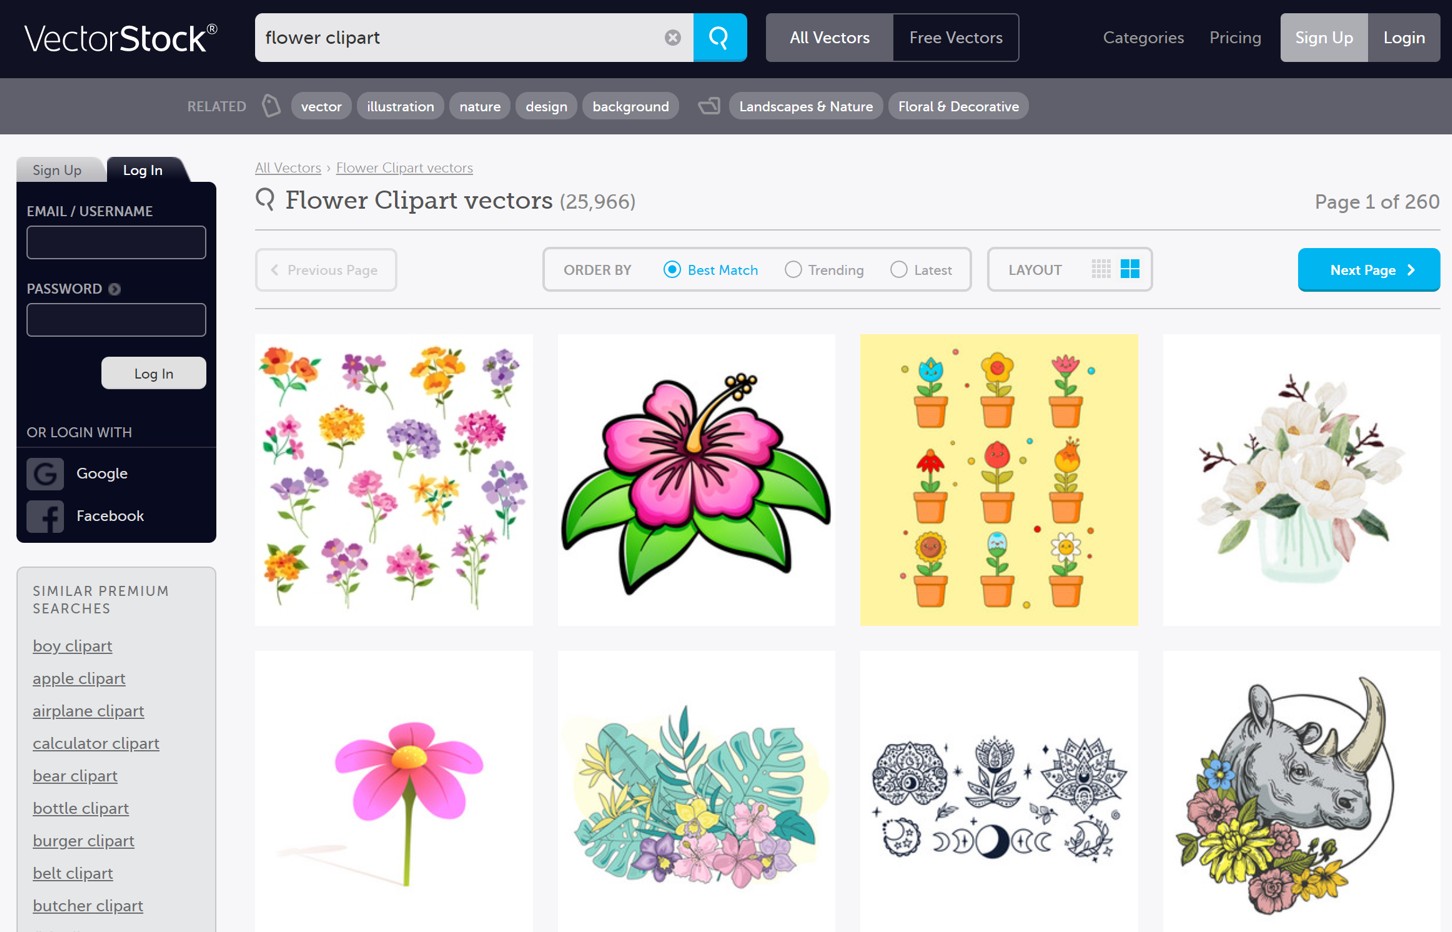Open the pink hibiscus flower thumbnail
Viewport: 1452px width, 932px height.
697,480
